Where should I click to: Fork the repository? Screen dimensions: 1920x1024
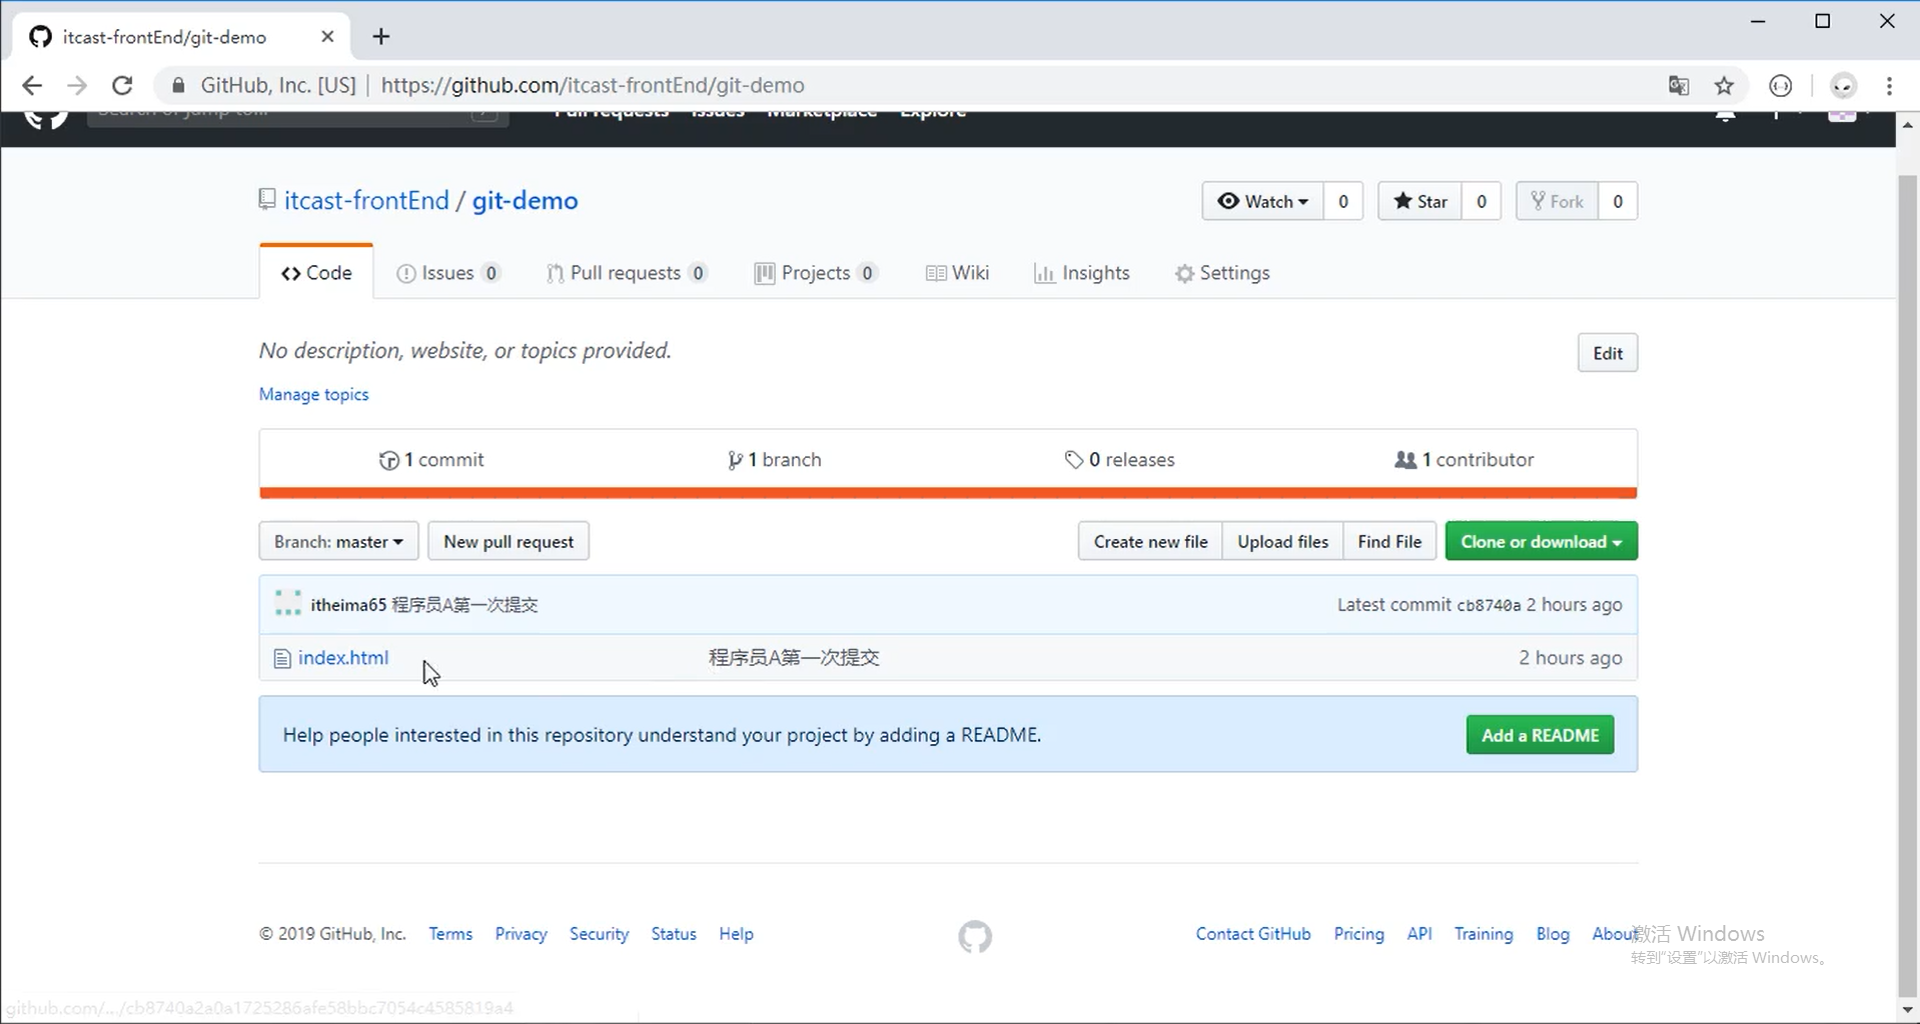tap(1558, 201)
